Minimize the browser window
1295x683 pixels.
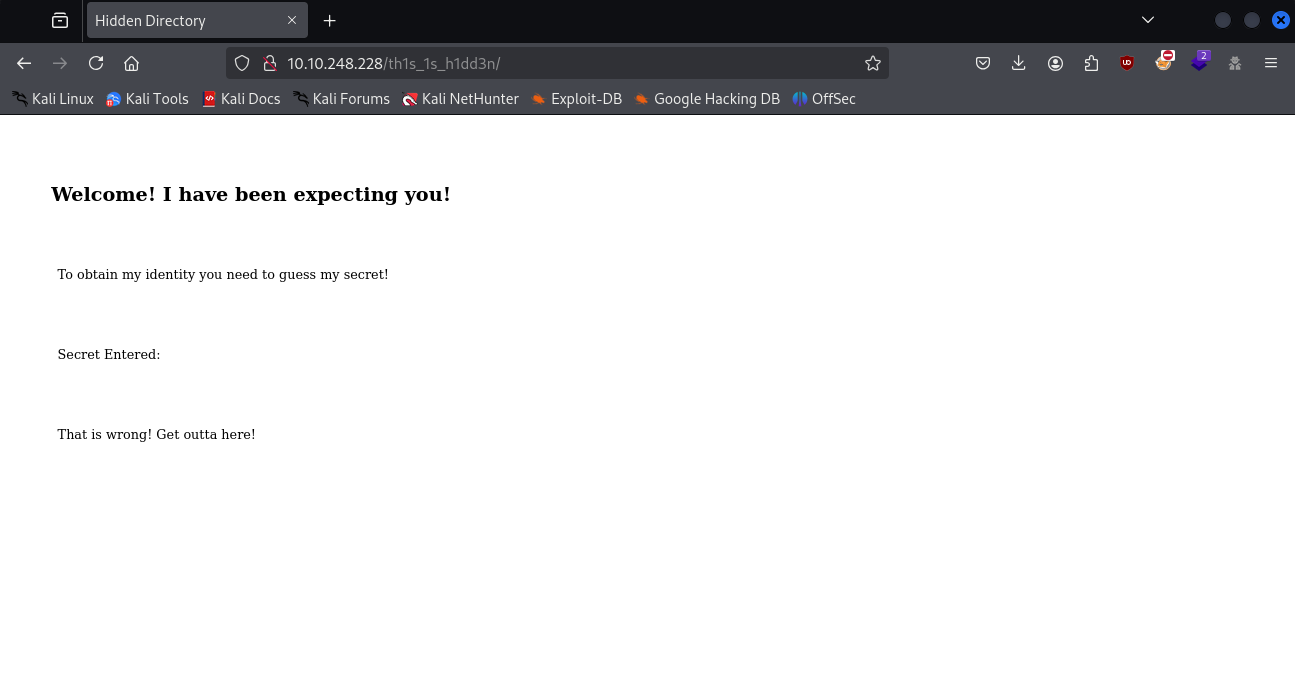pos(1223,20)
